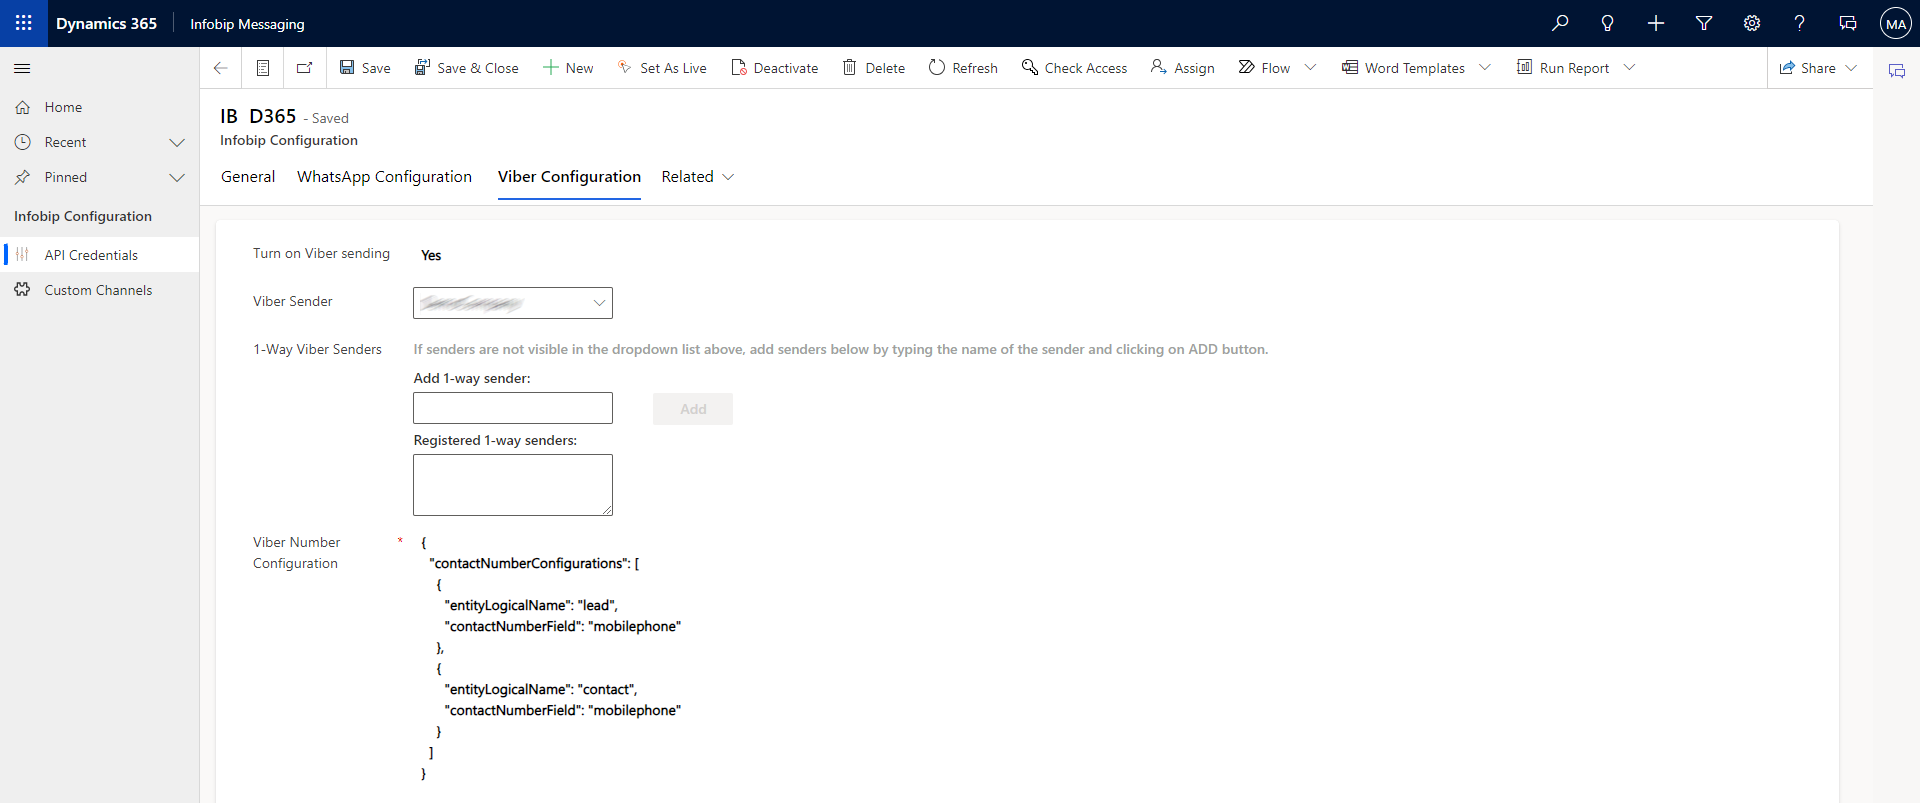Screen dimensions: 1920x803
Task: Open the chat panel icon in header
Action: tap(1848, 23)
